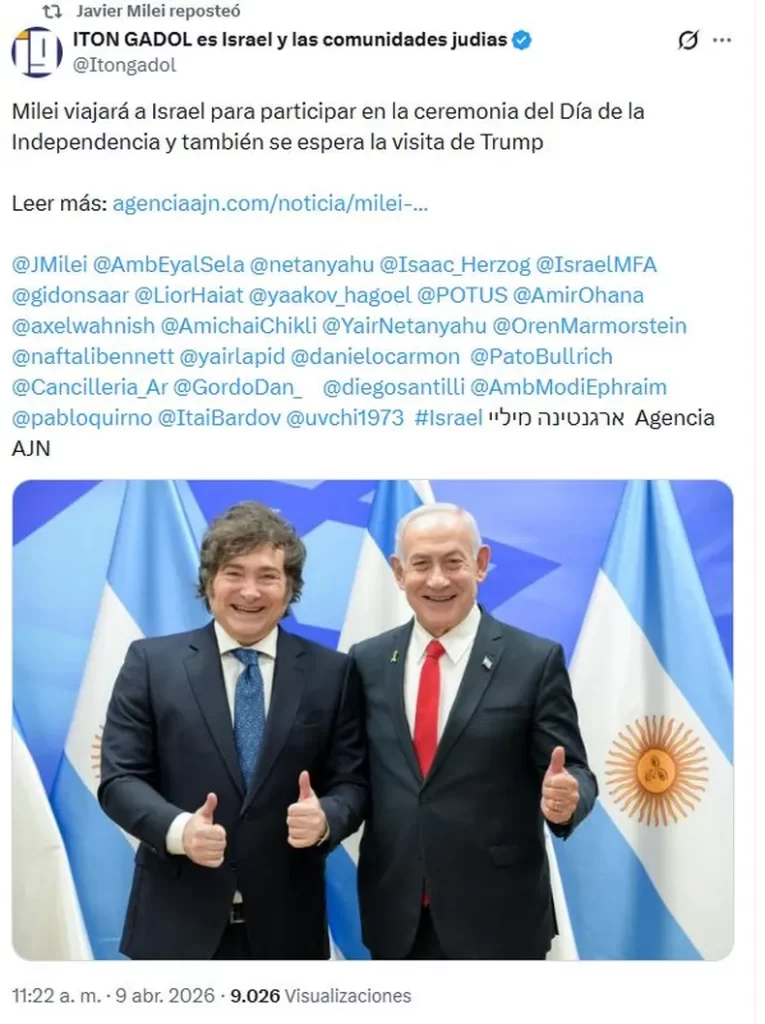Screen dimensions: 765x1024
Task: Click the 11:22 a. m. timestamp
Action: click(56, 996)
